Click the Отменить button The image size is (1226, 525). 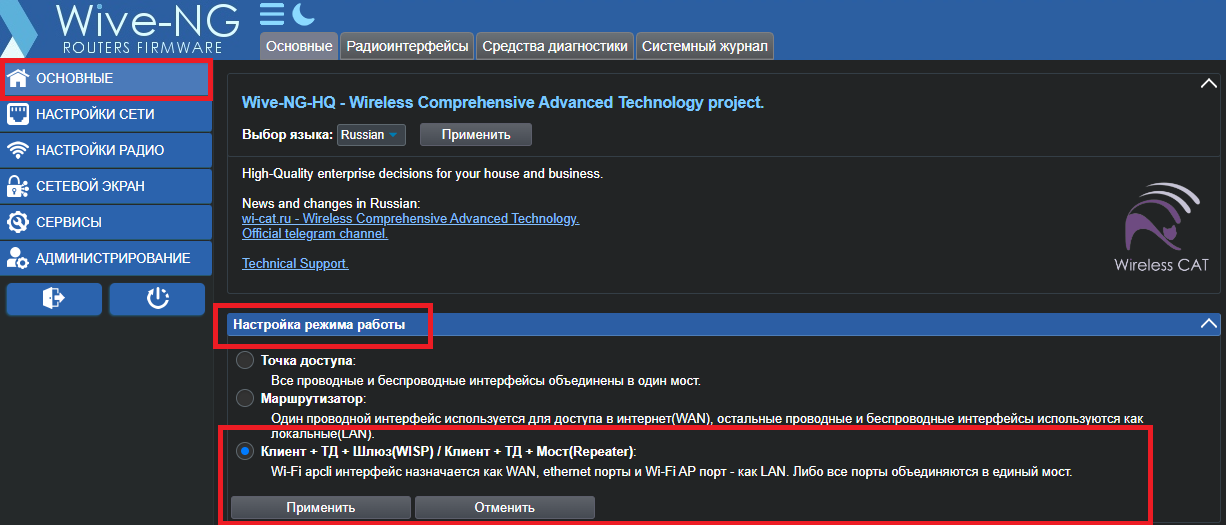505,507
